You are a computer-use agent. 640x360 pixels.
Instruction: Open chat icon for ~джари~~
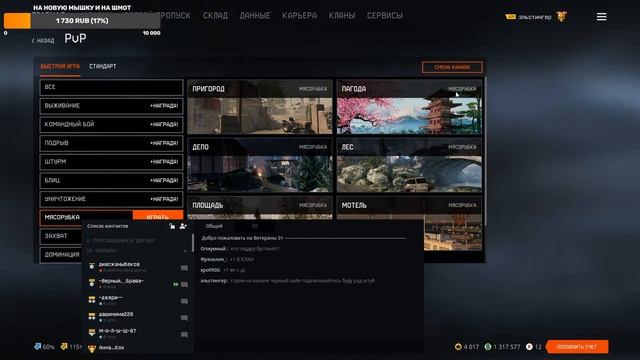click(184, 301)
